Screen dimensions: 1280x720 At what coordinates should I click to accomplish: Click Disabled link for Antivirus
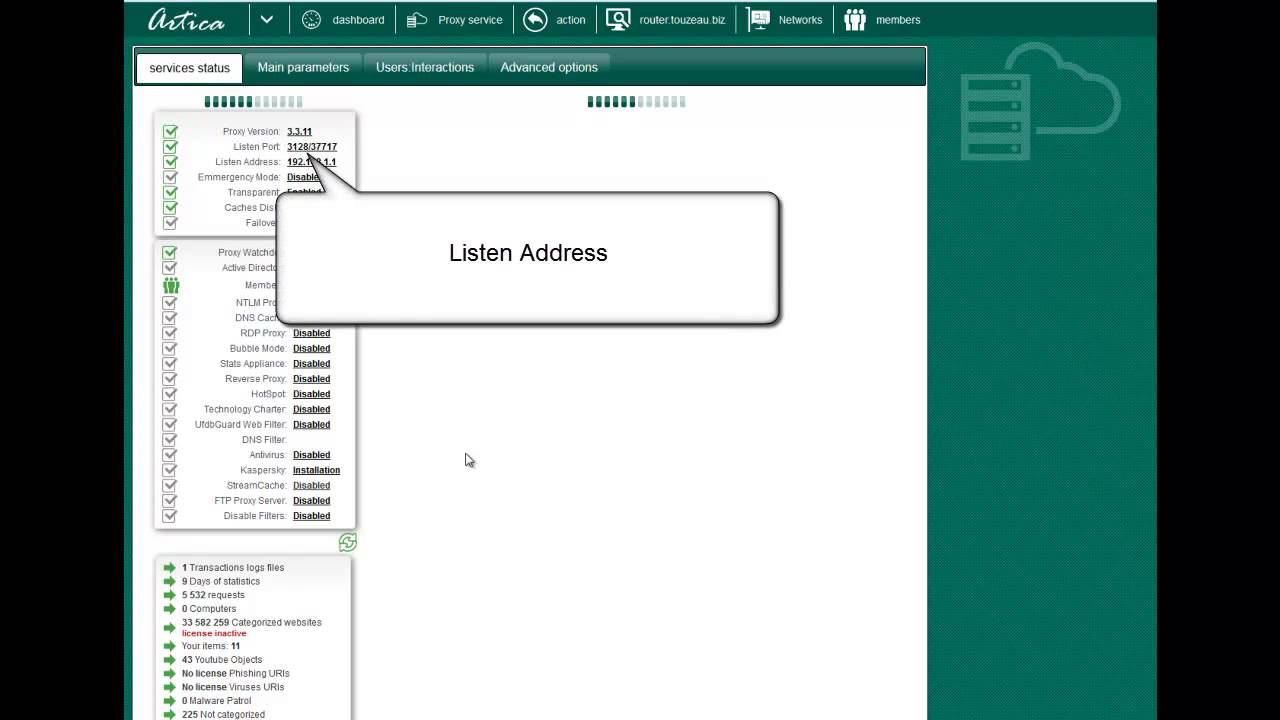311,455
